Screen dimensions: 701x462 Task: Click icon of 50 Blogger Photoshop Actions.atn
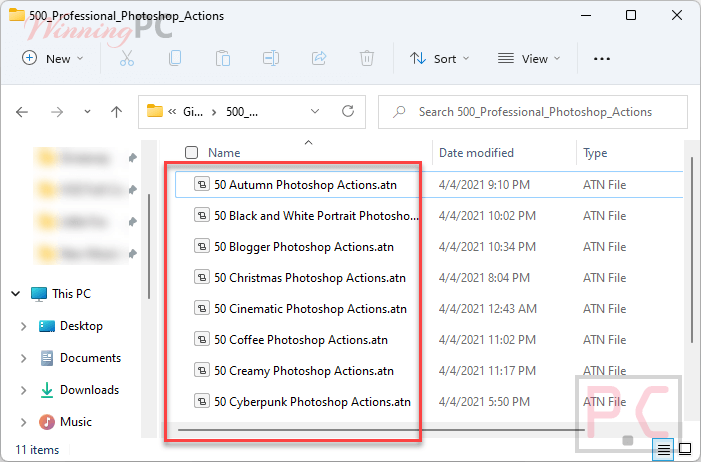(202, 246)
